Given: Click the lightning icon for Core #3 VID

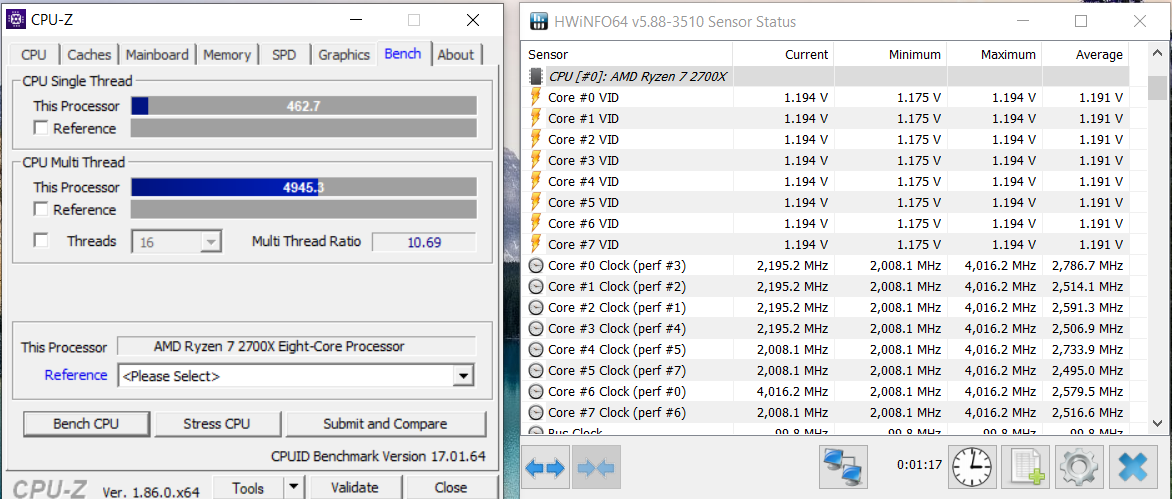Looking at the screenshot, I should (536, 160).
